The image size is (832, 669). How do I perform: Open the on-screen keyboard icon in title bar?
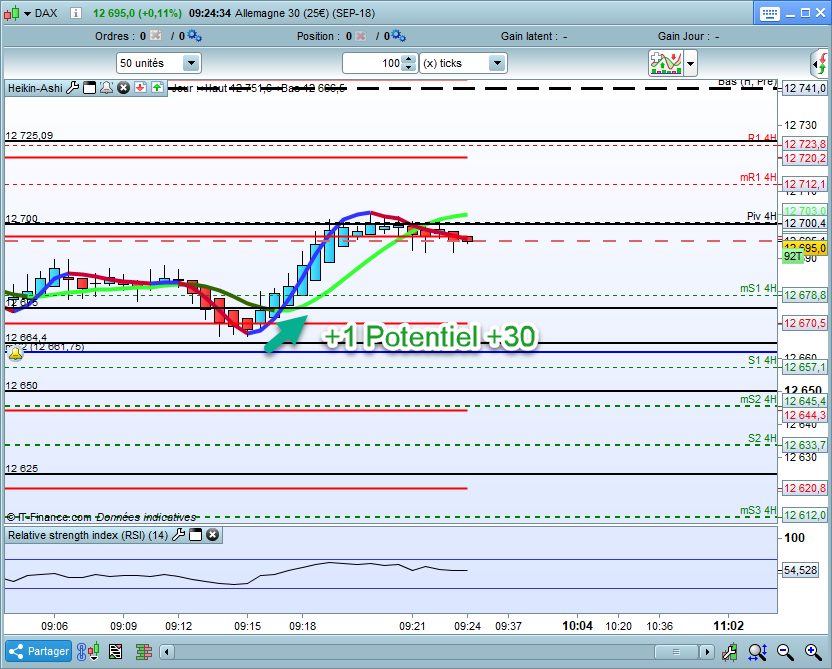click(x=769, y=13)
